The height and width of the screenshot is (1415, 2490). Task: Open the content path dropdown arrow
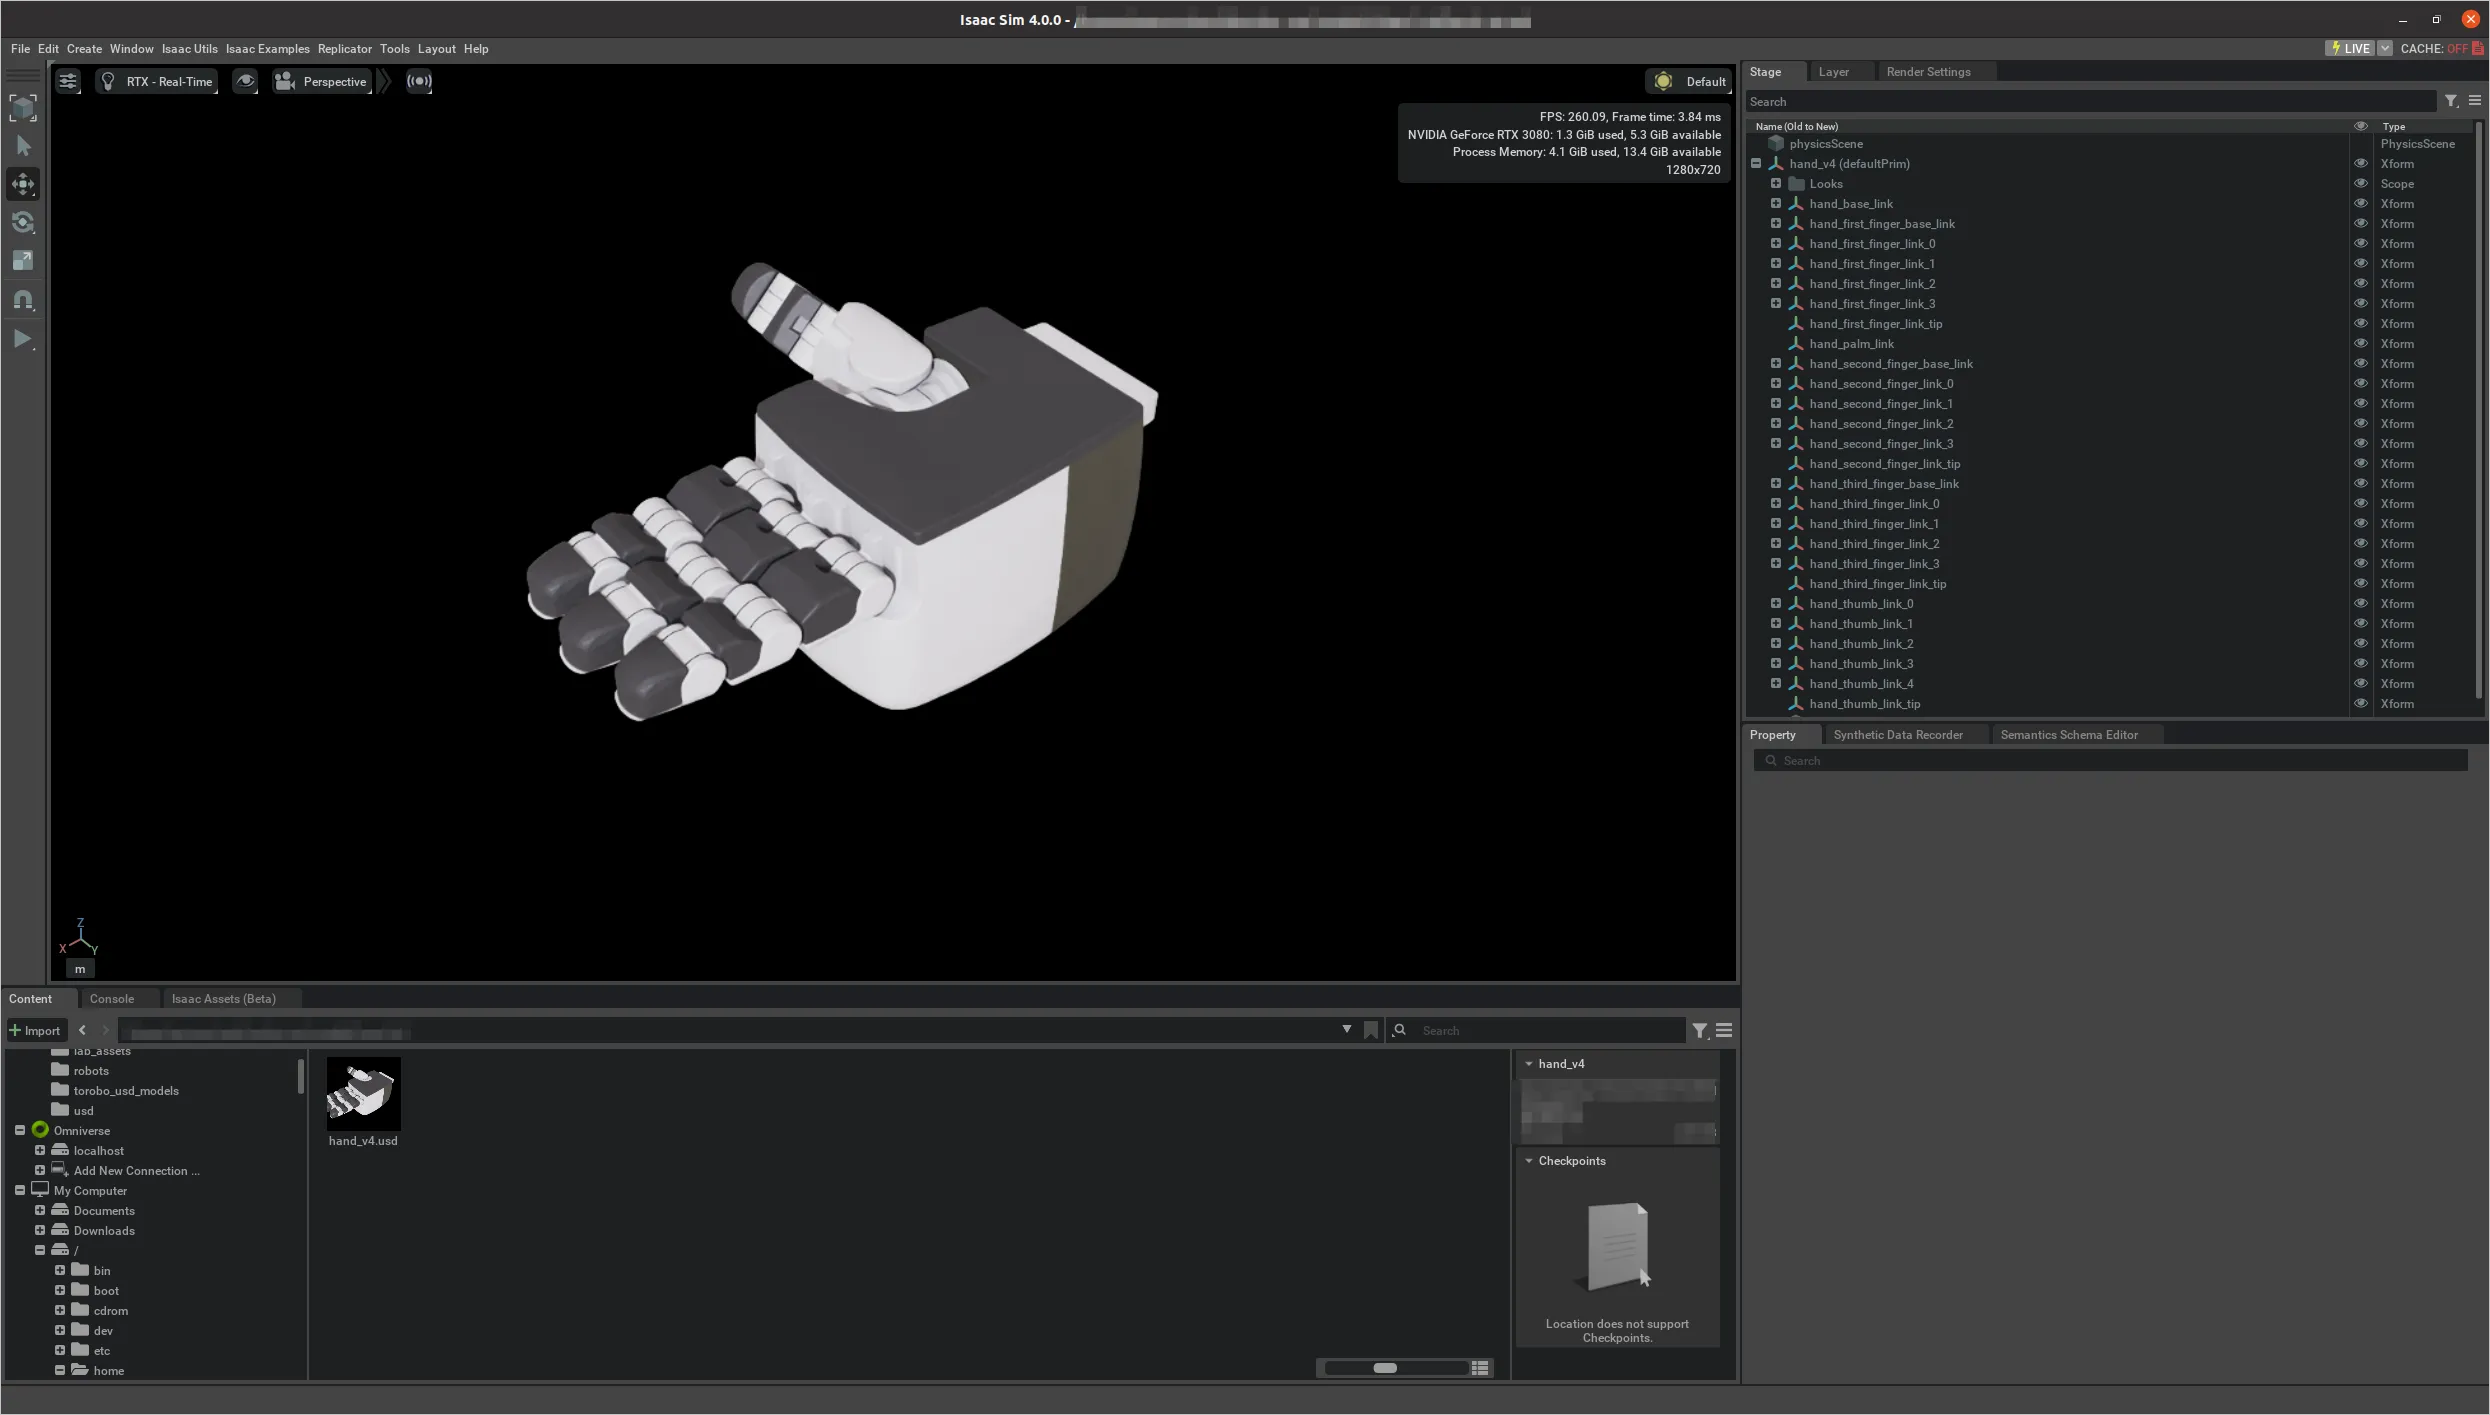click(x=1347, y=1030)
